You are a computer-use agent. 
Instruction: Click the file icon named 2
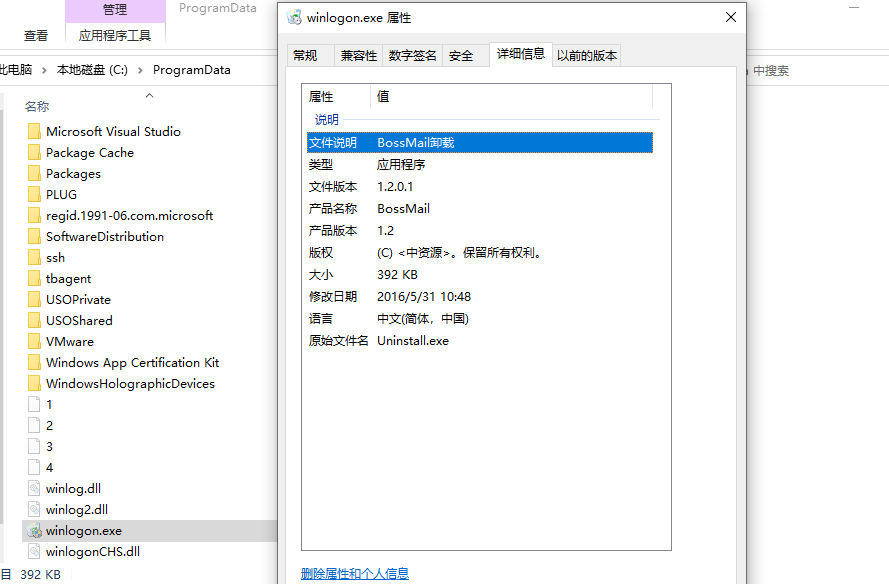pos(35,425)
